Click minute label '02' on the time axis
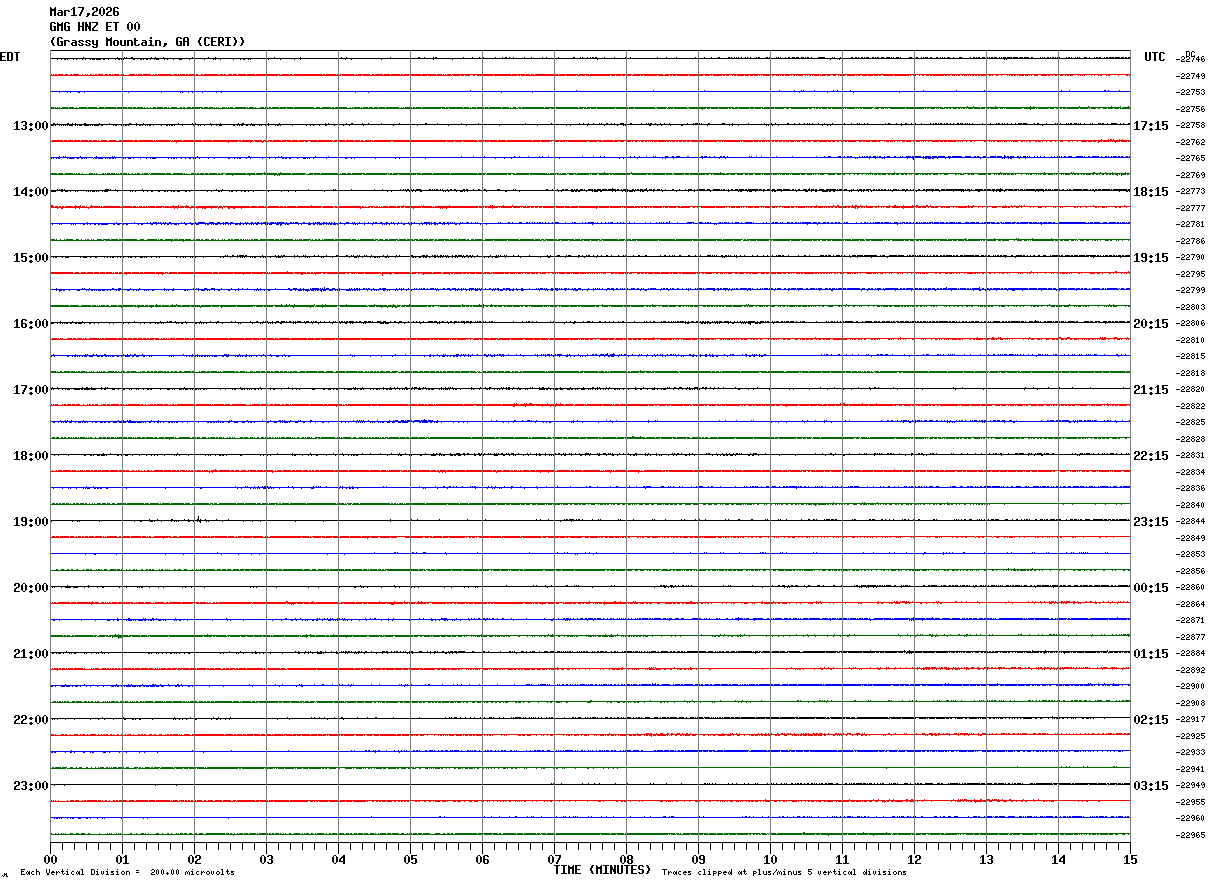 pyautogui.click(x=194, y=860)
